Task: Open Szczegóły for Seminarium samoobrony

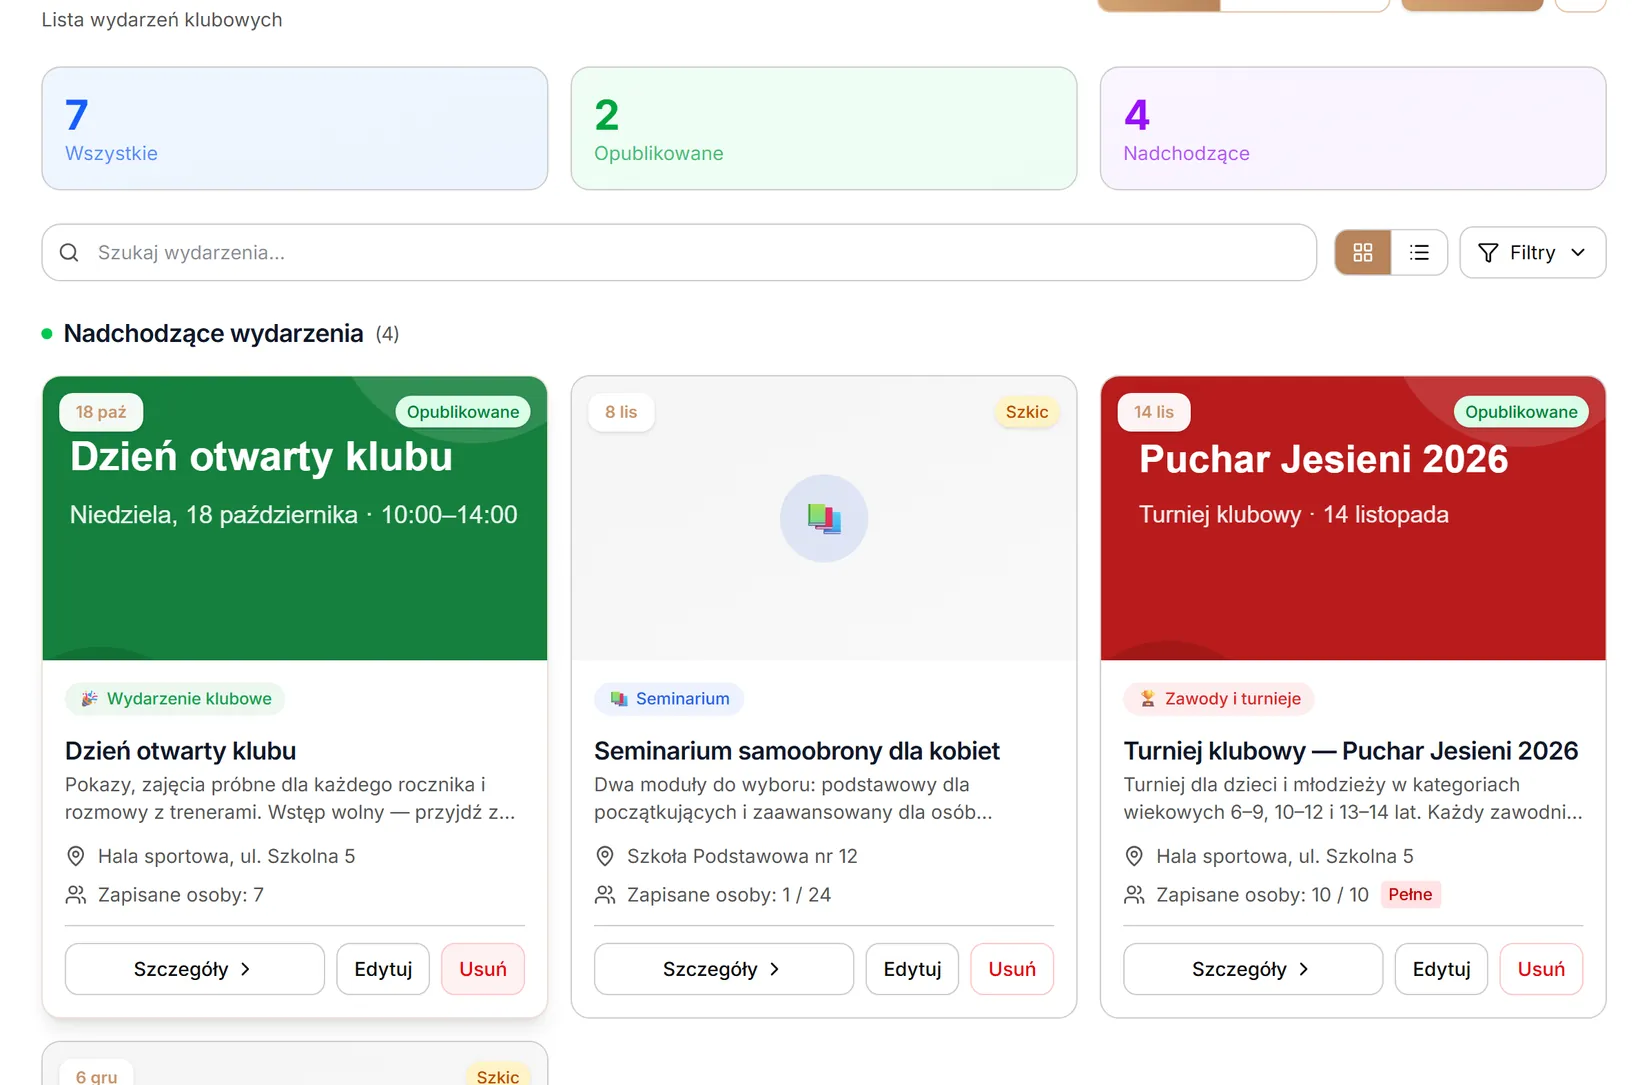Action: (724, 969)
